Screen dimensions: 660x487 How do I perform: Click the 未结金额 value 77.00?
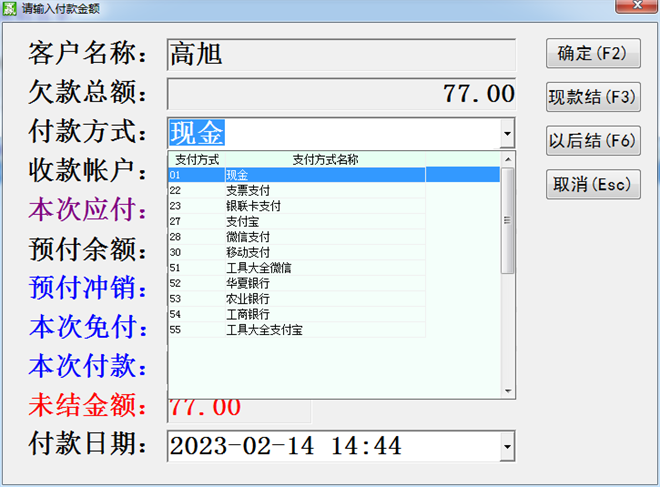coord(205,408)
